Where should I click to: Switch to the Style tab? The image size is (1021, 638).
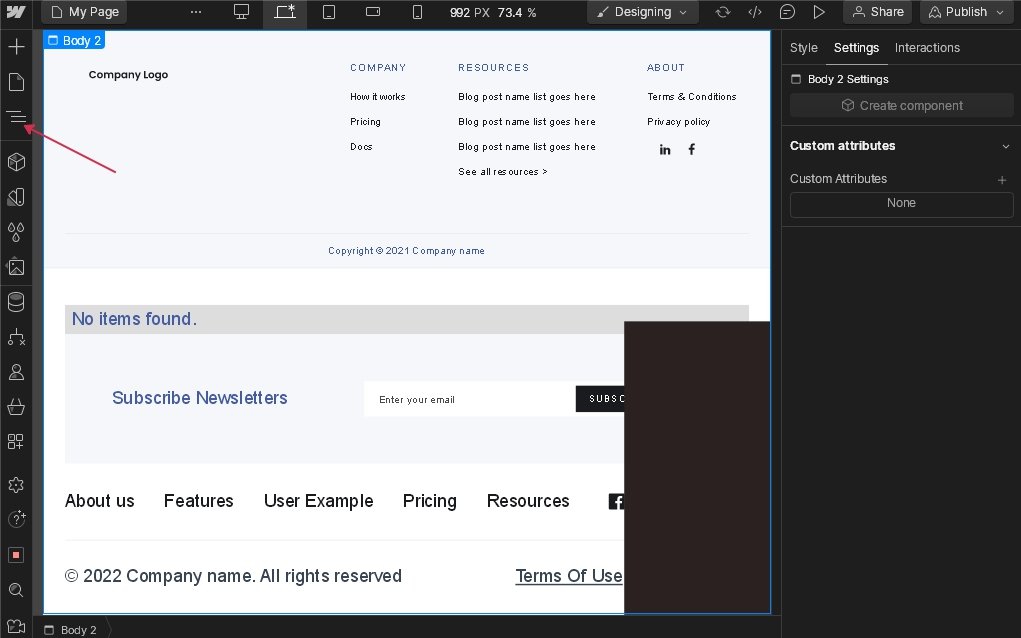(x=803, y=48)
